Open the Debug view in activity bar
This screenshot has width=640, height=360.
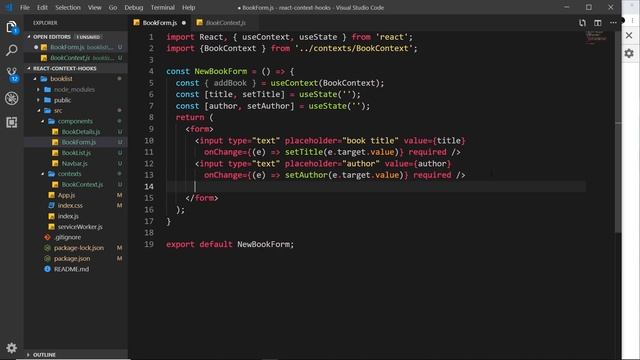tap(11, 98)
